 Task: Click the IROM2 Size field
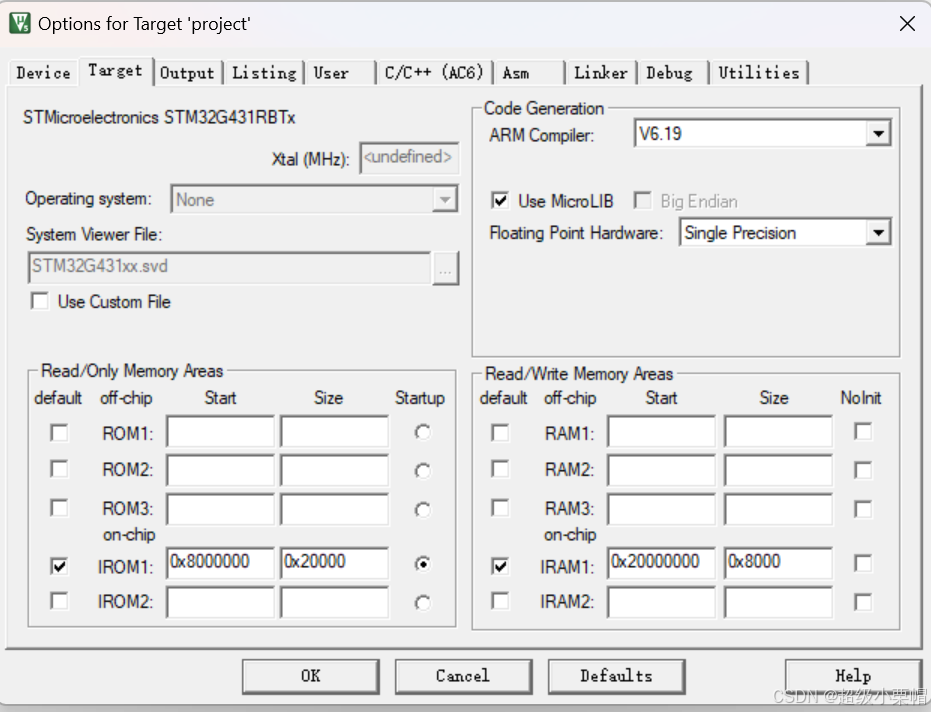tap(334, 602)
